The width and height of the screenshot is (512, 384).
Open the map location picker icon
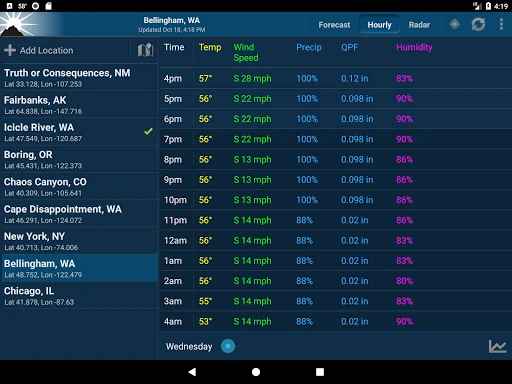coord(145,50)
